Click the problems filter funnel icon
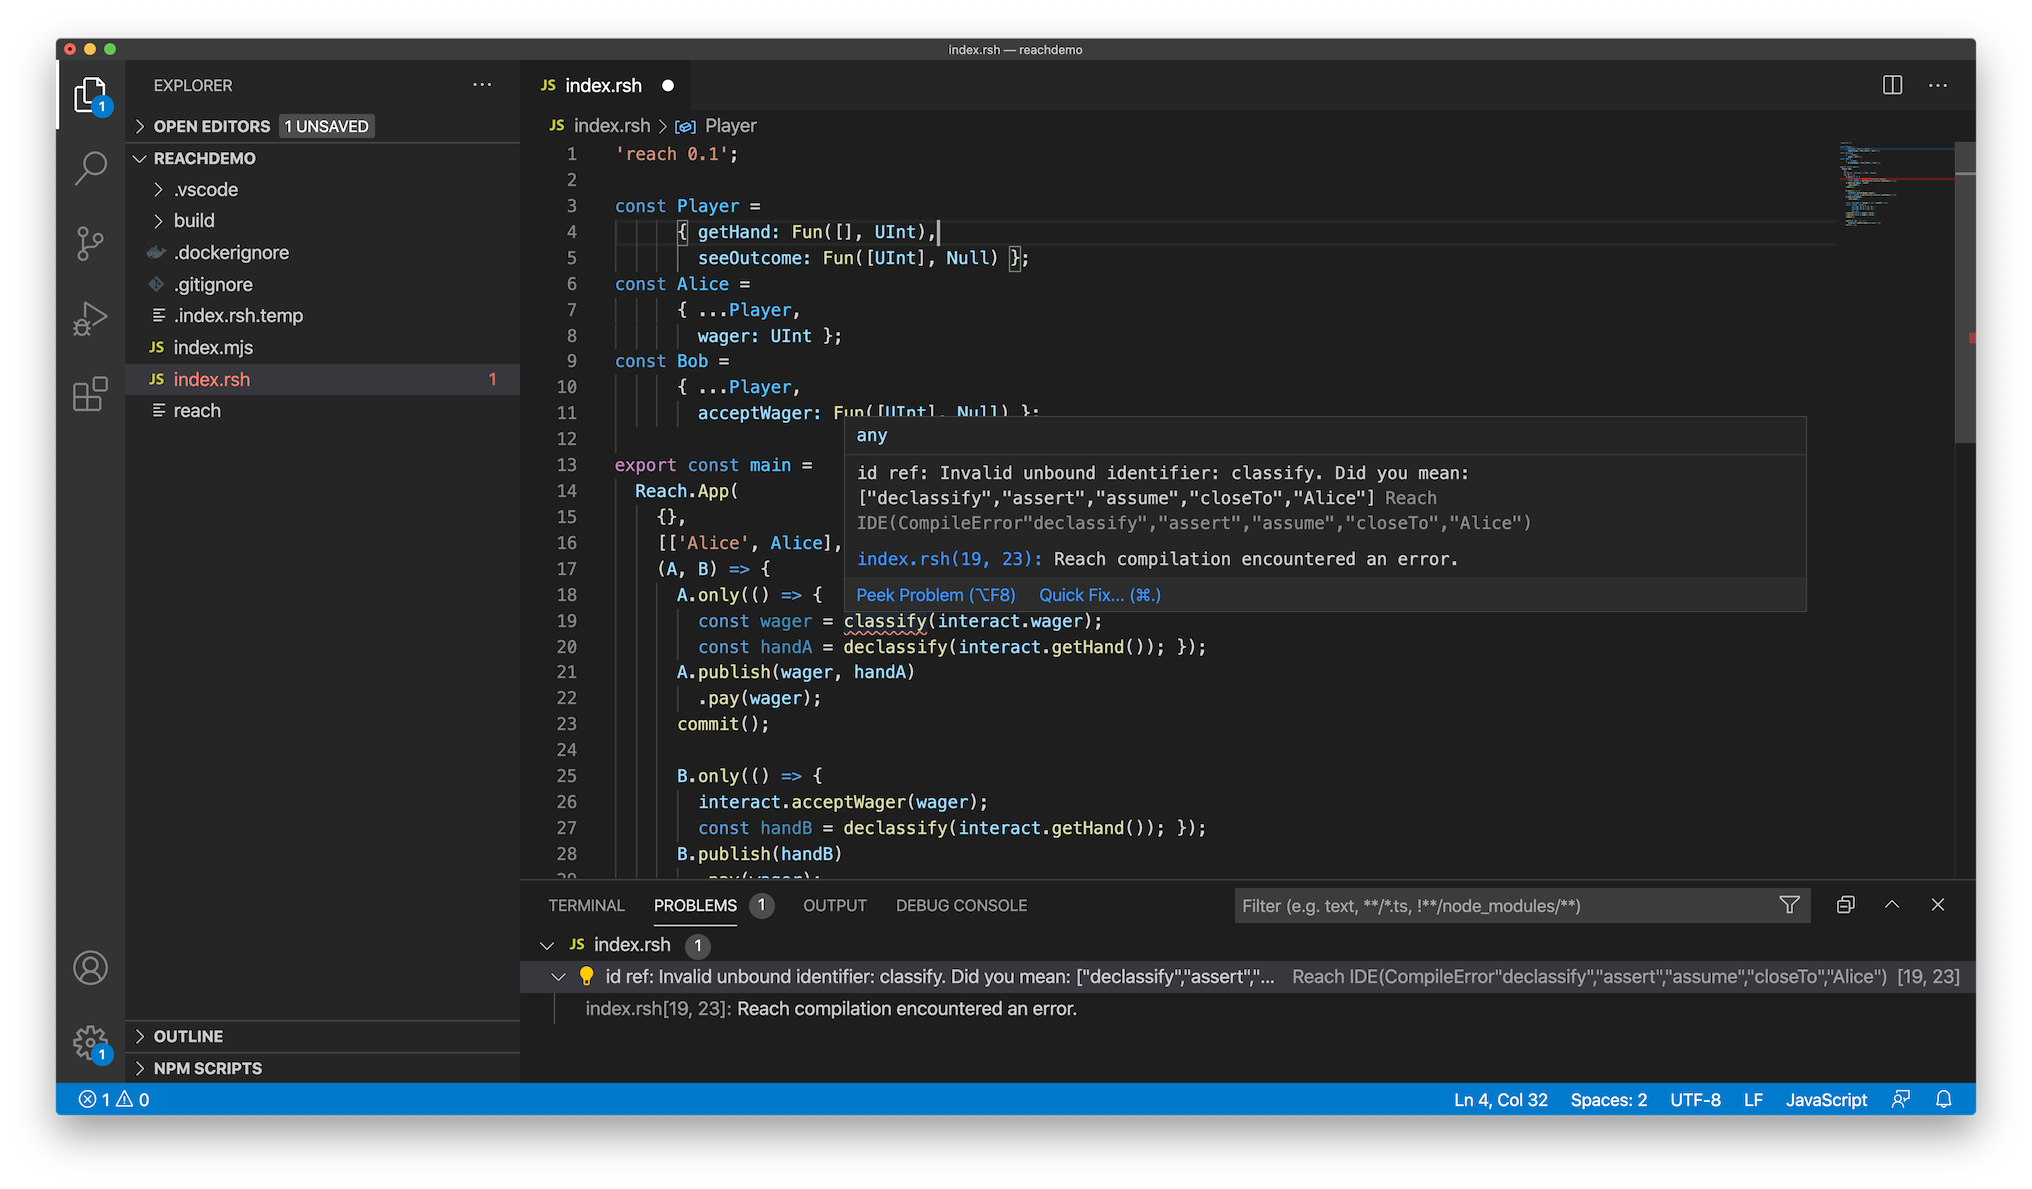 (1789, 905)
